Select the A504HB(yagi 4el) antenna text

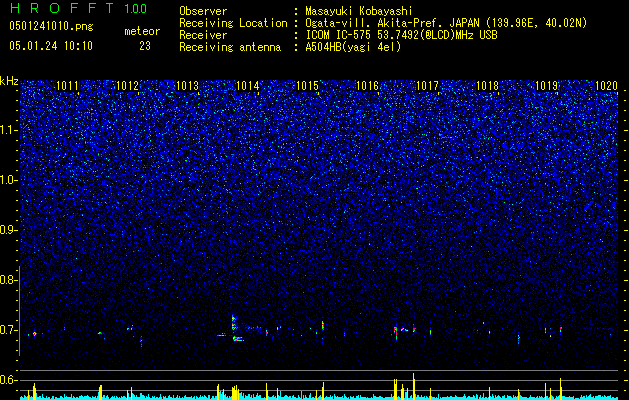click(x=353, y=47)
